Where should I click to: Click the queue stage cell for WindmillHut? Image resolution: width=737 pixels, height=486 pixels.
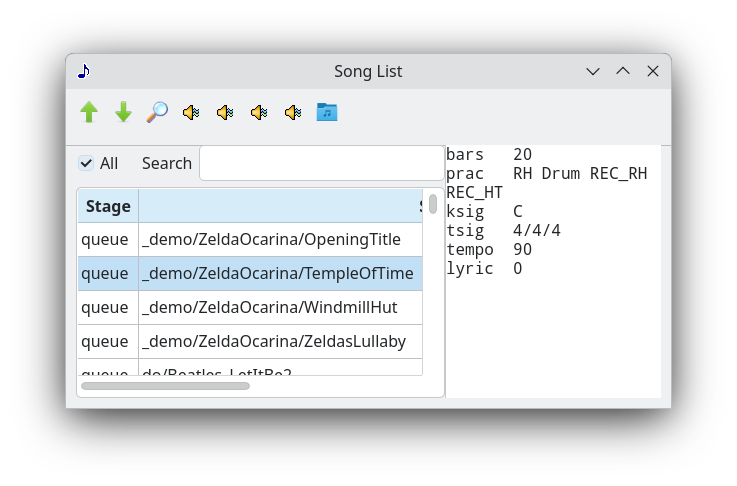[105, 307]
